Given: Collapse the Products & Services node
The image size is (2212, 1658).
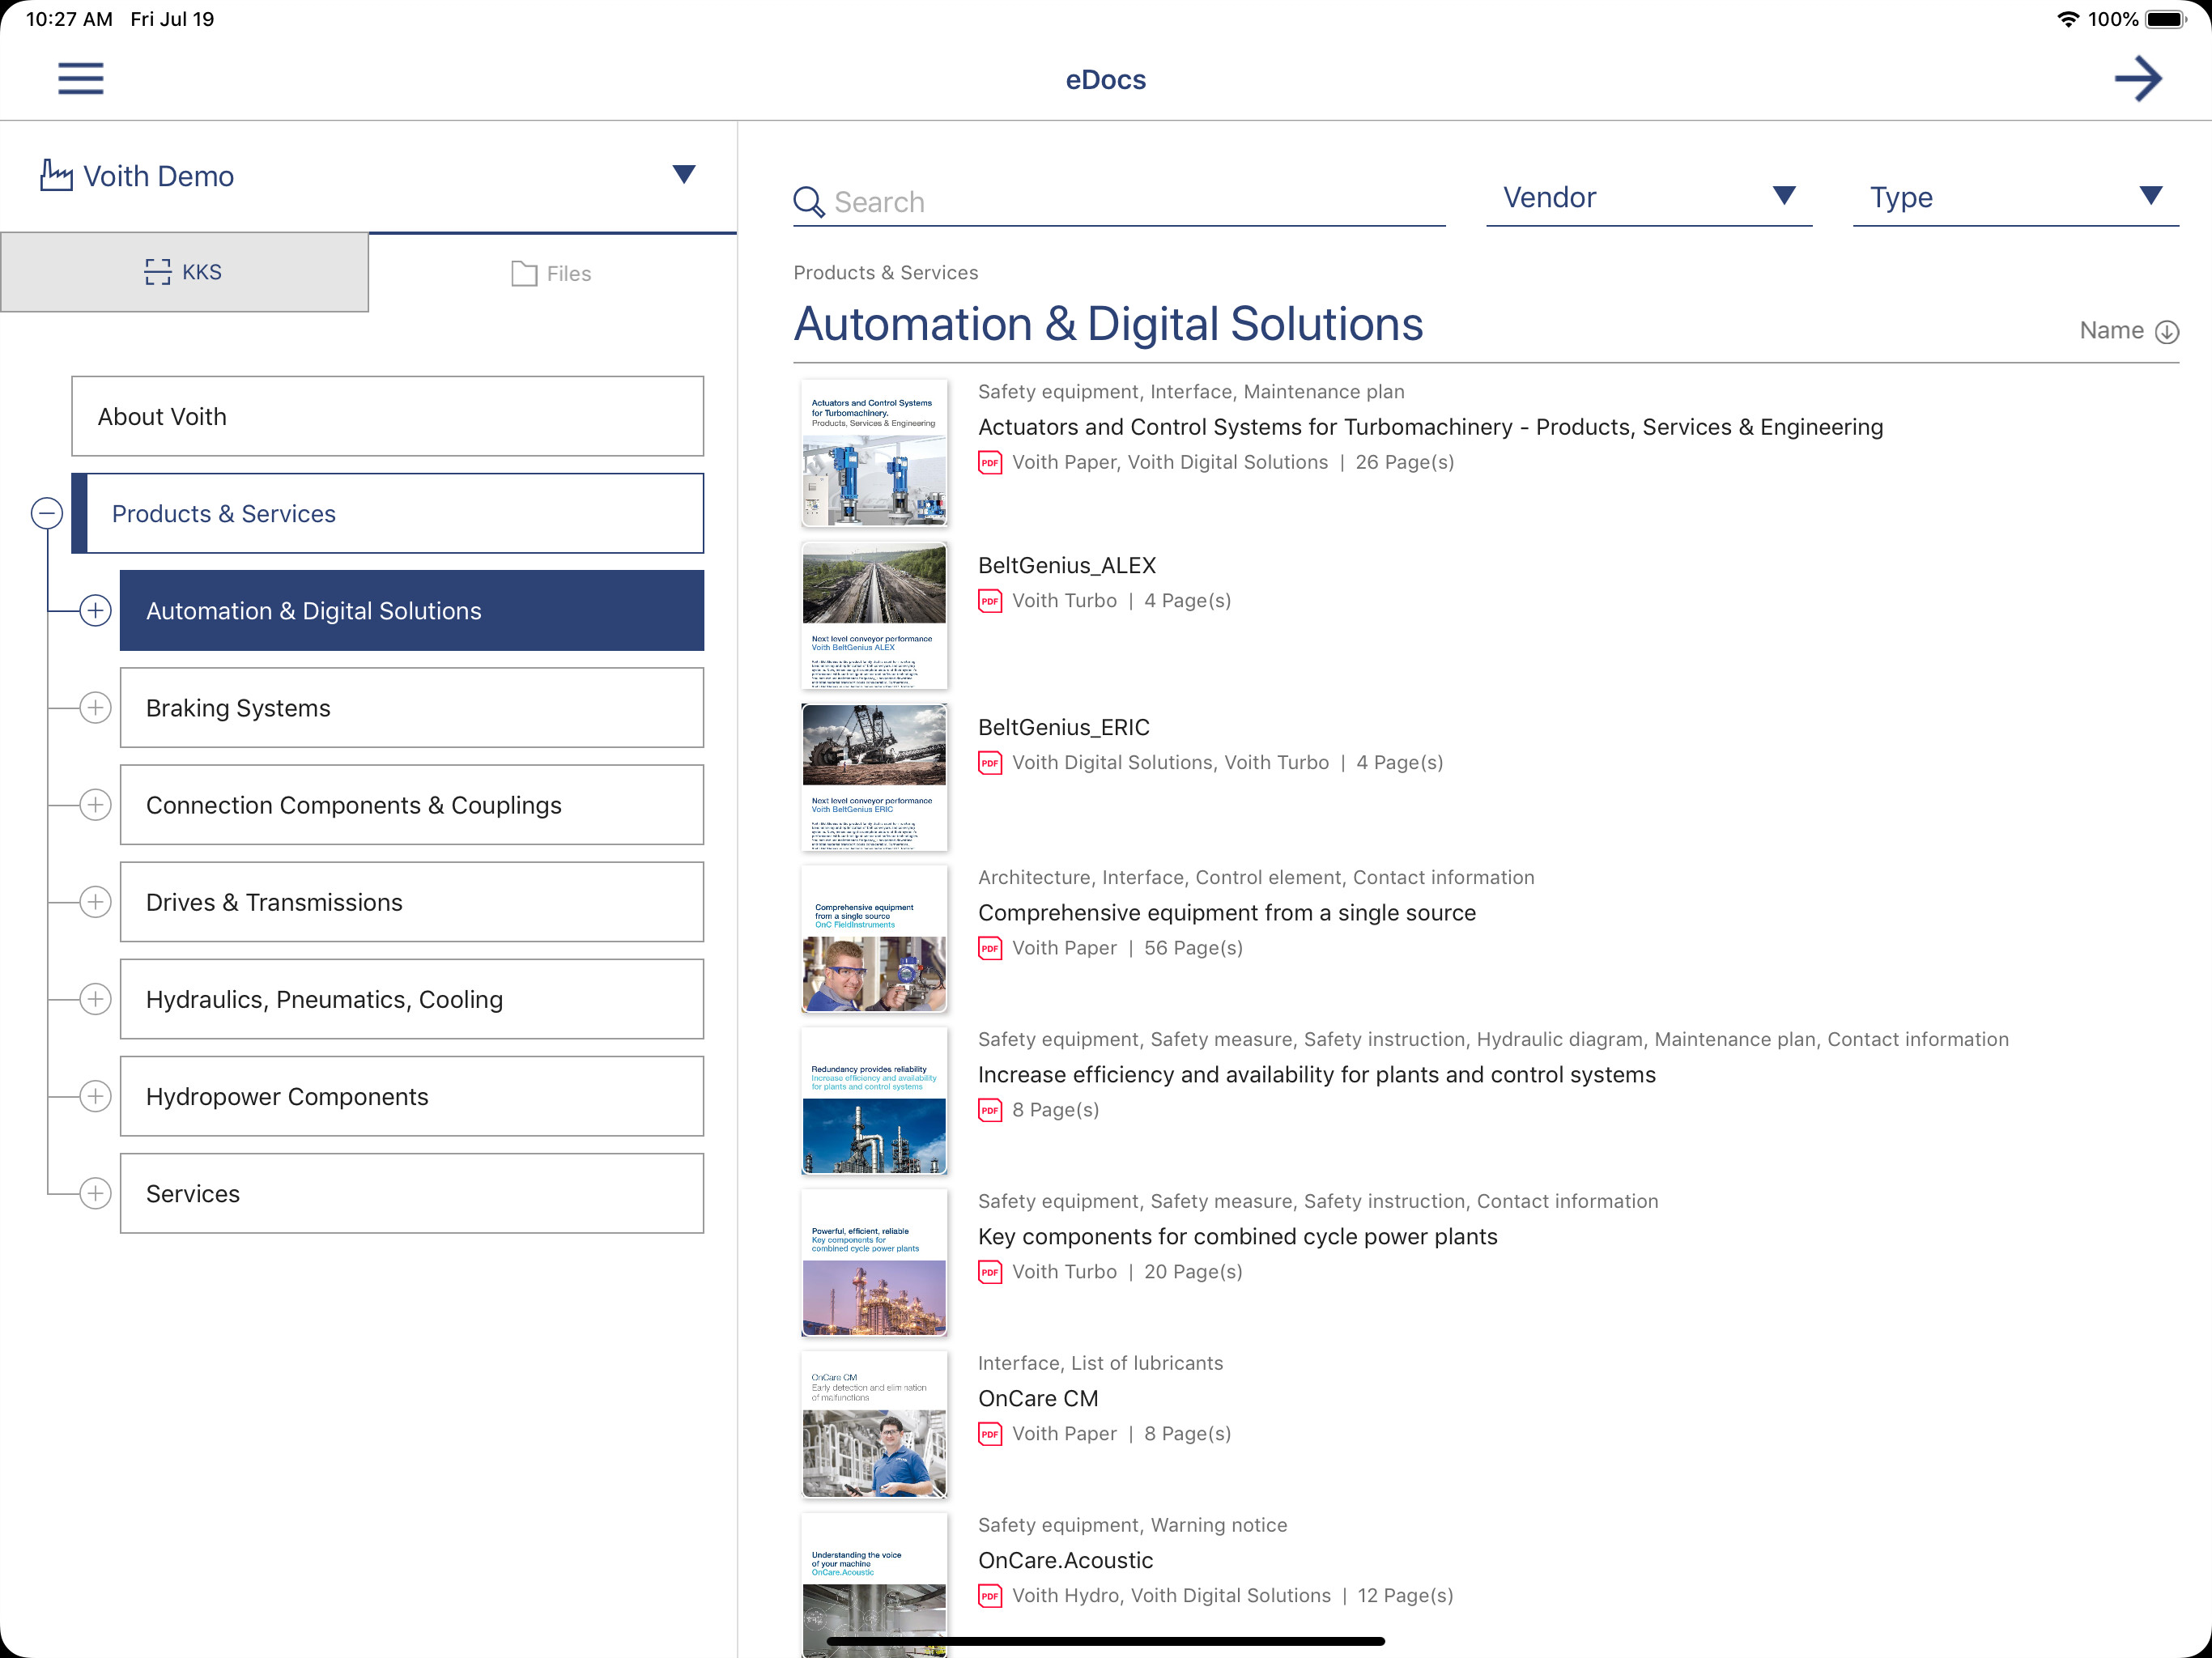Looking at the screenshot, I should point(47,513).
